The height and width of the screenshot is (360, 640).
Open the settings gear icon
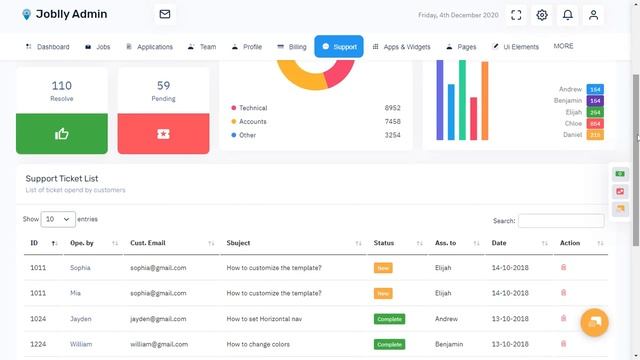coord(542,15)
